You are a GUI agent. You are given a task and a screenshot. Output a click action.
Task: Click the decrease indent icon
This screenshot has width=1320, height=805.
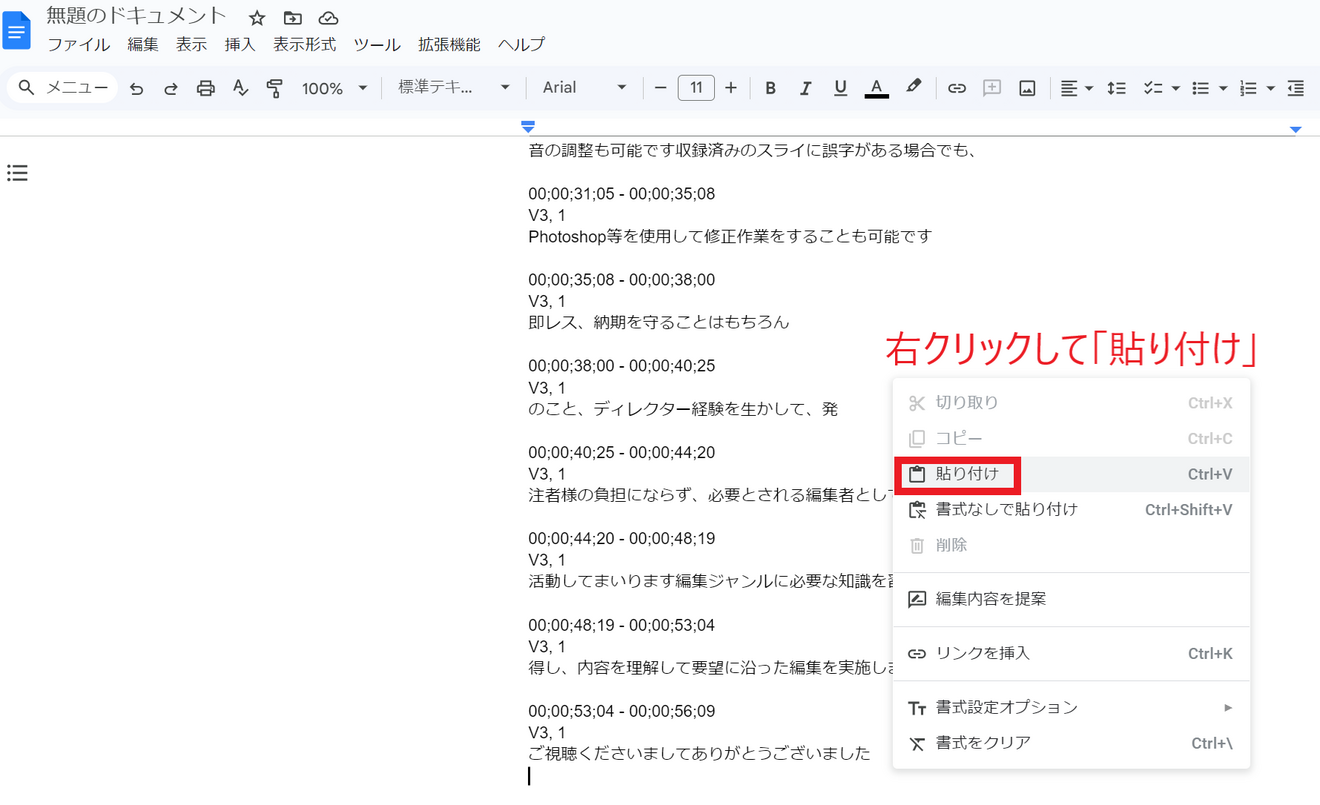1296,88
